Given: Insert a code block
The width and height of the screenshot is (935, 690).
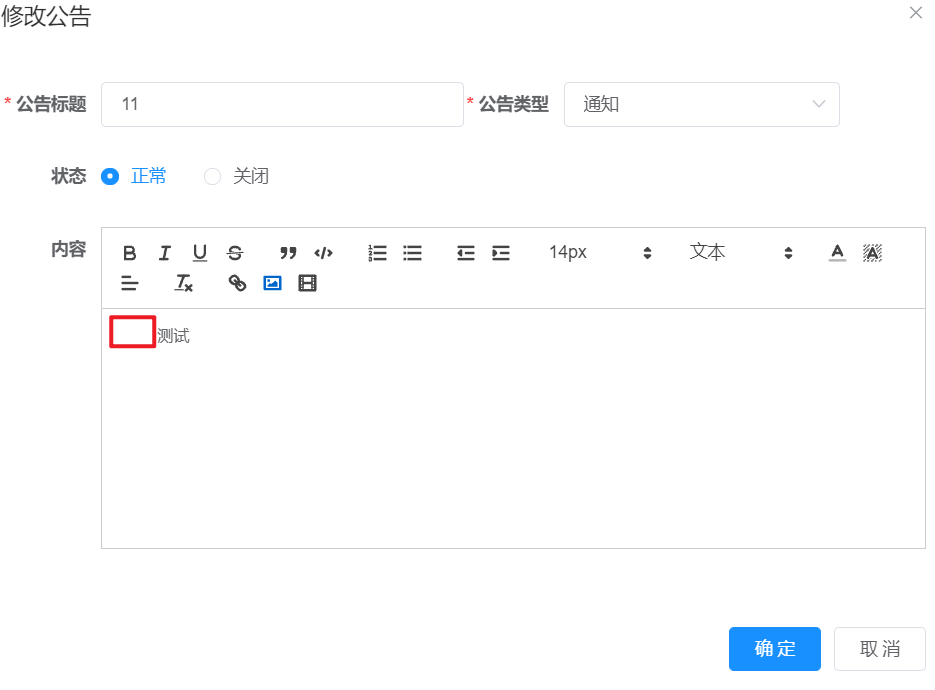Looking at the screenshot, I should [x=323, y=253].
